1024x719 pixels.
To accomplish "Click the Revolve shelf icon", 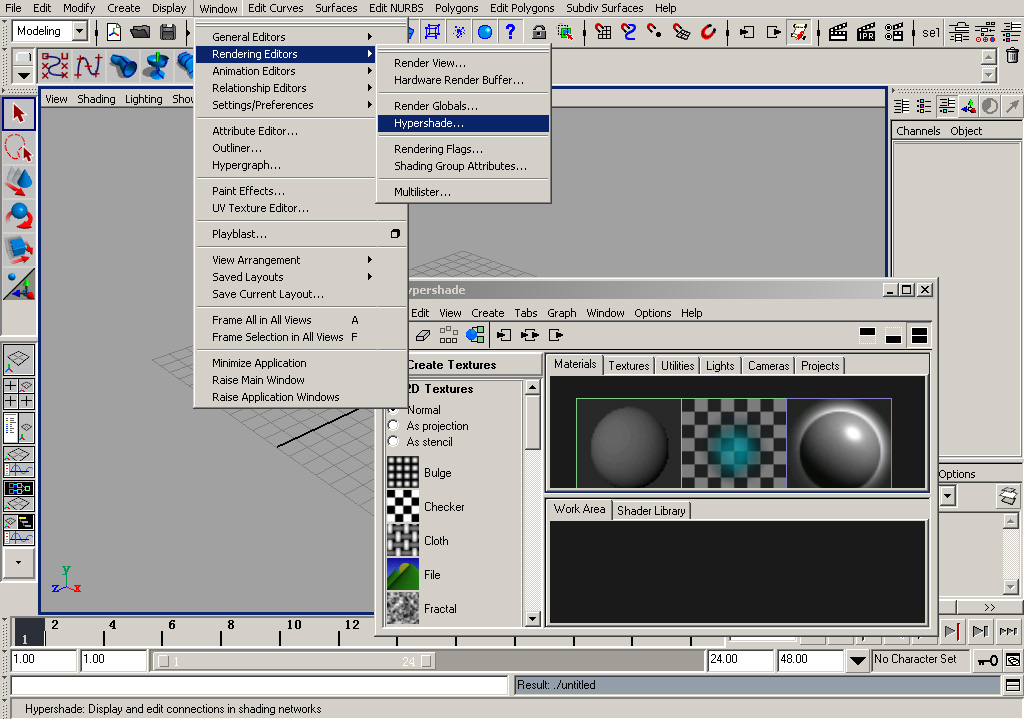I will point(157,66).
